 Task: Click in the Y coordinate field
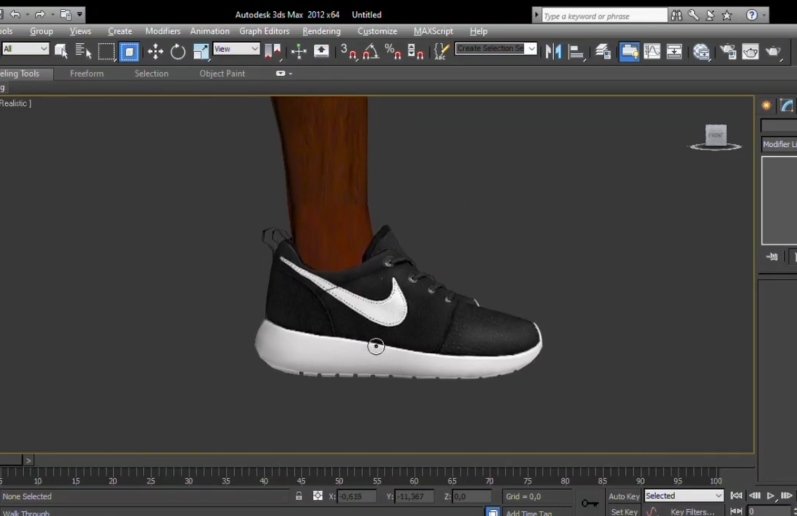click(414, 496)
